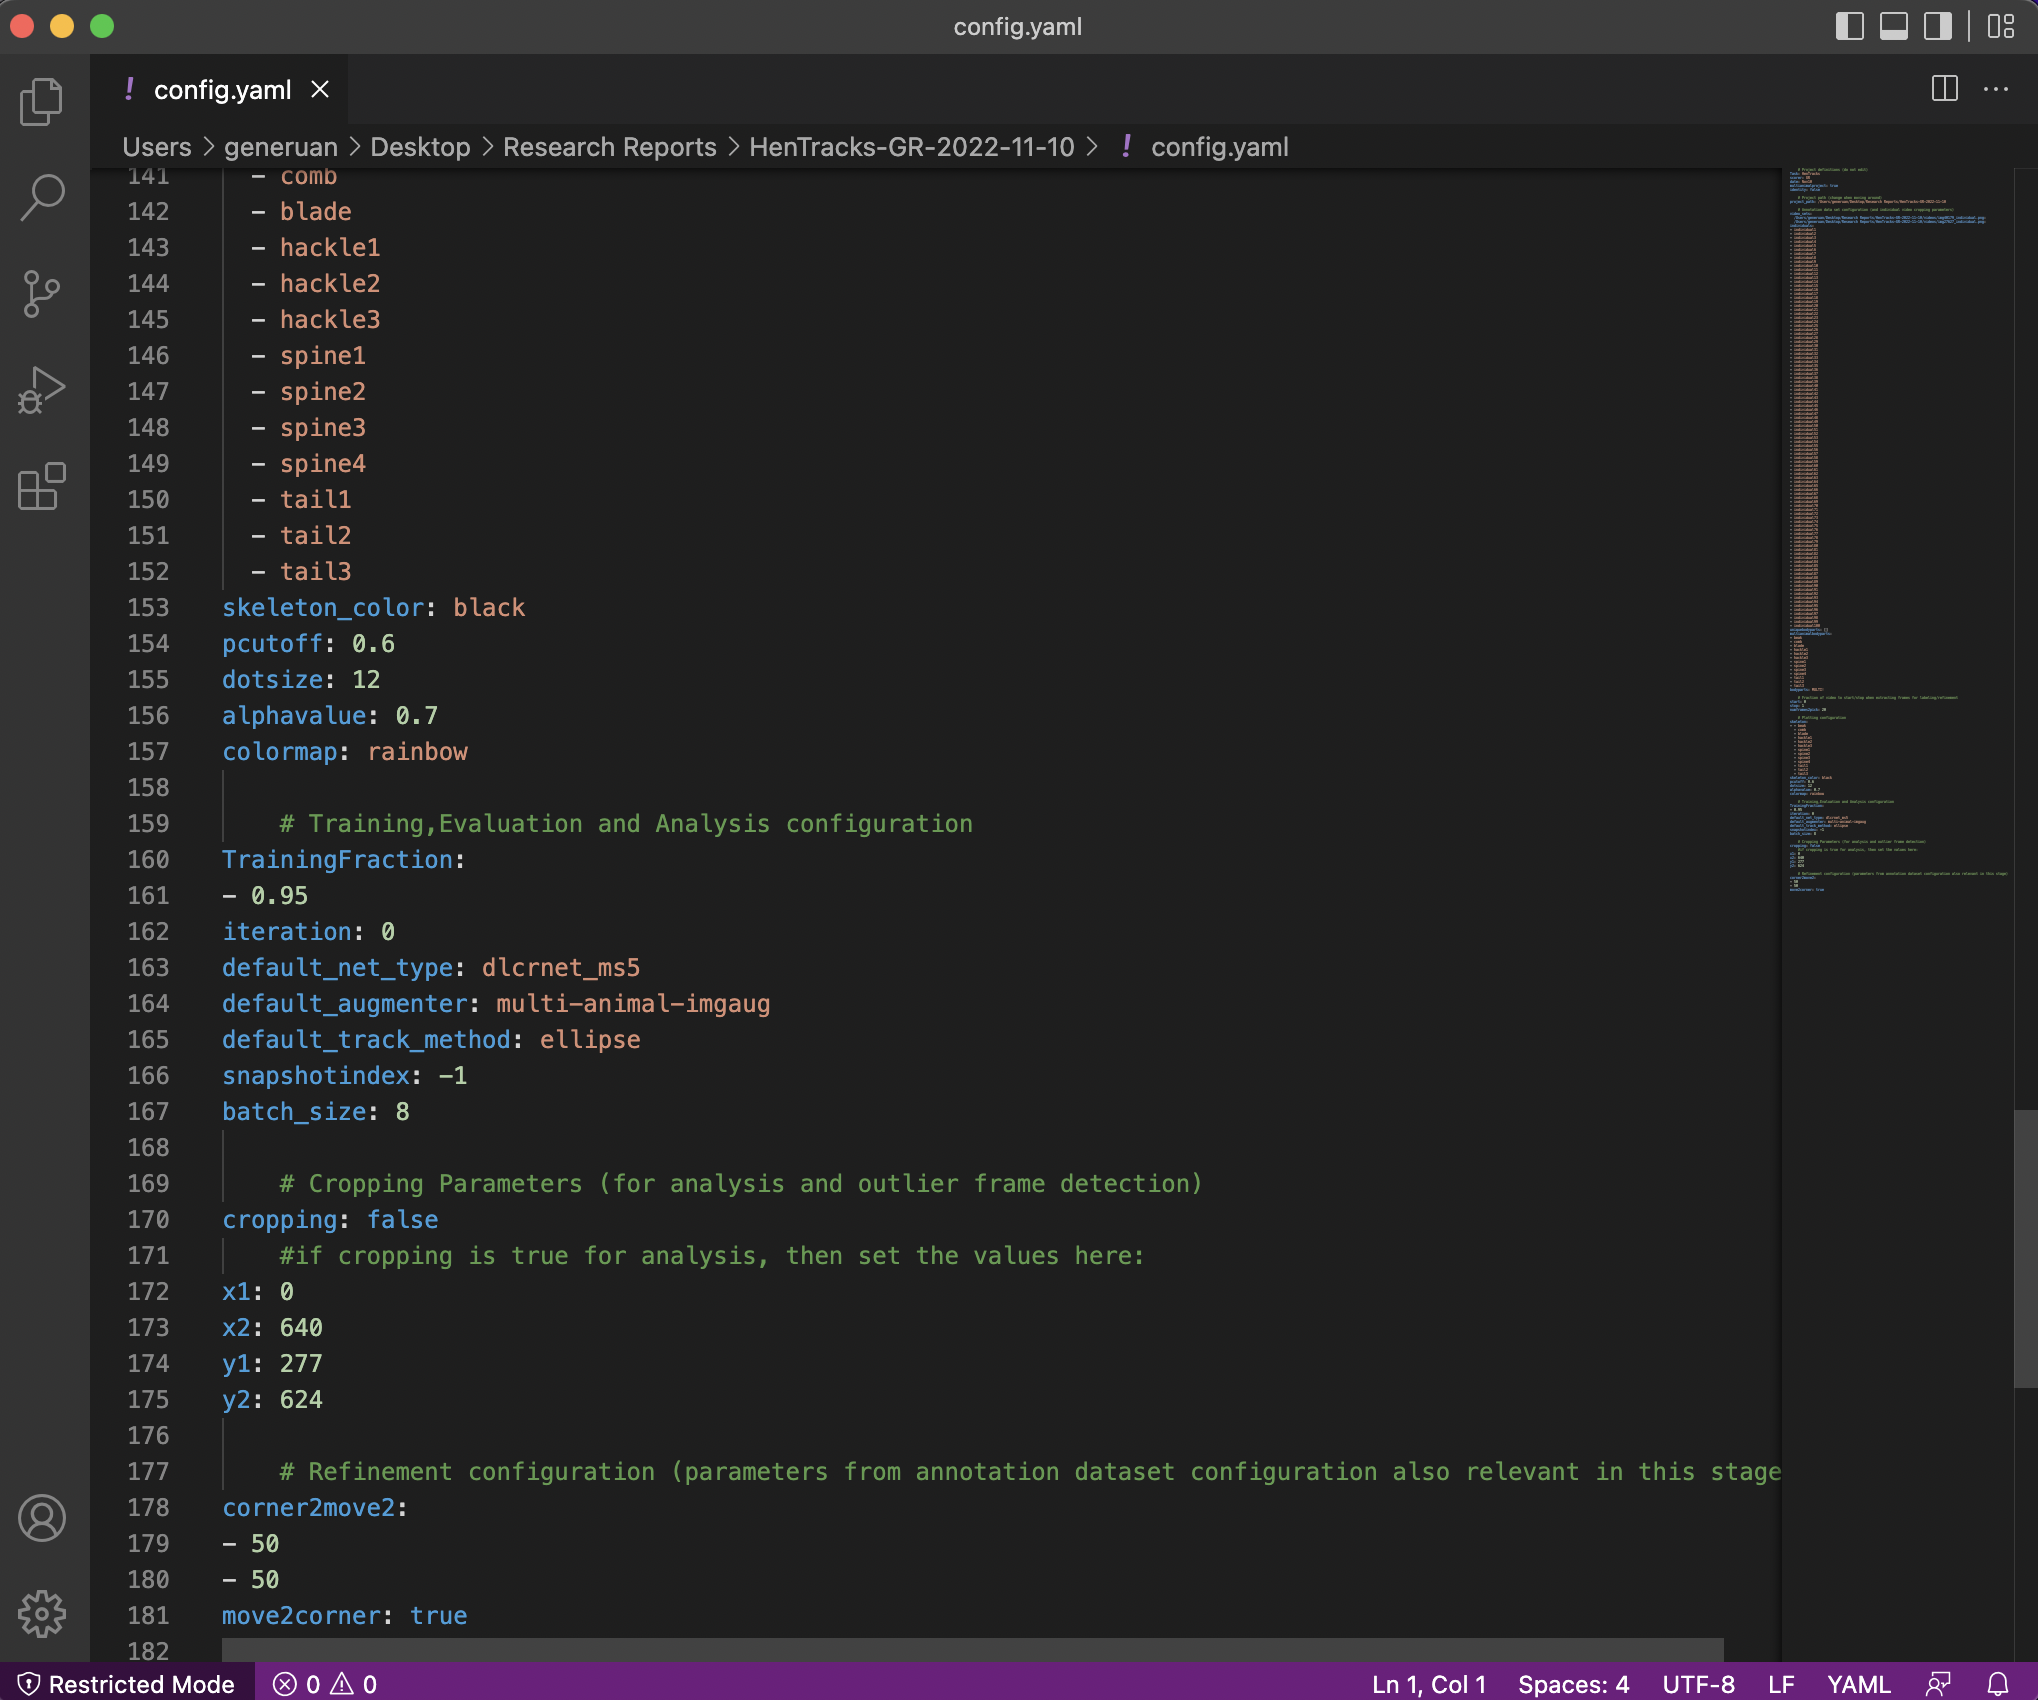Viewport: 2038px width, 1700px height.
Task: Open notifications from the bell
Action: point(1996,1684)
